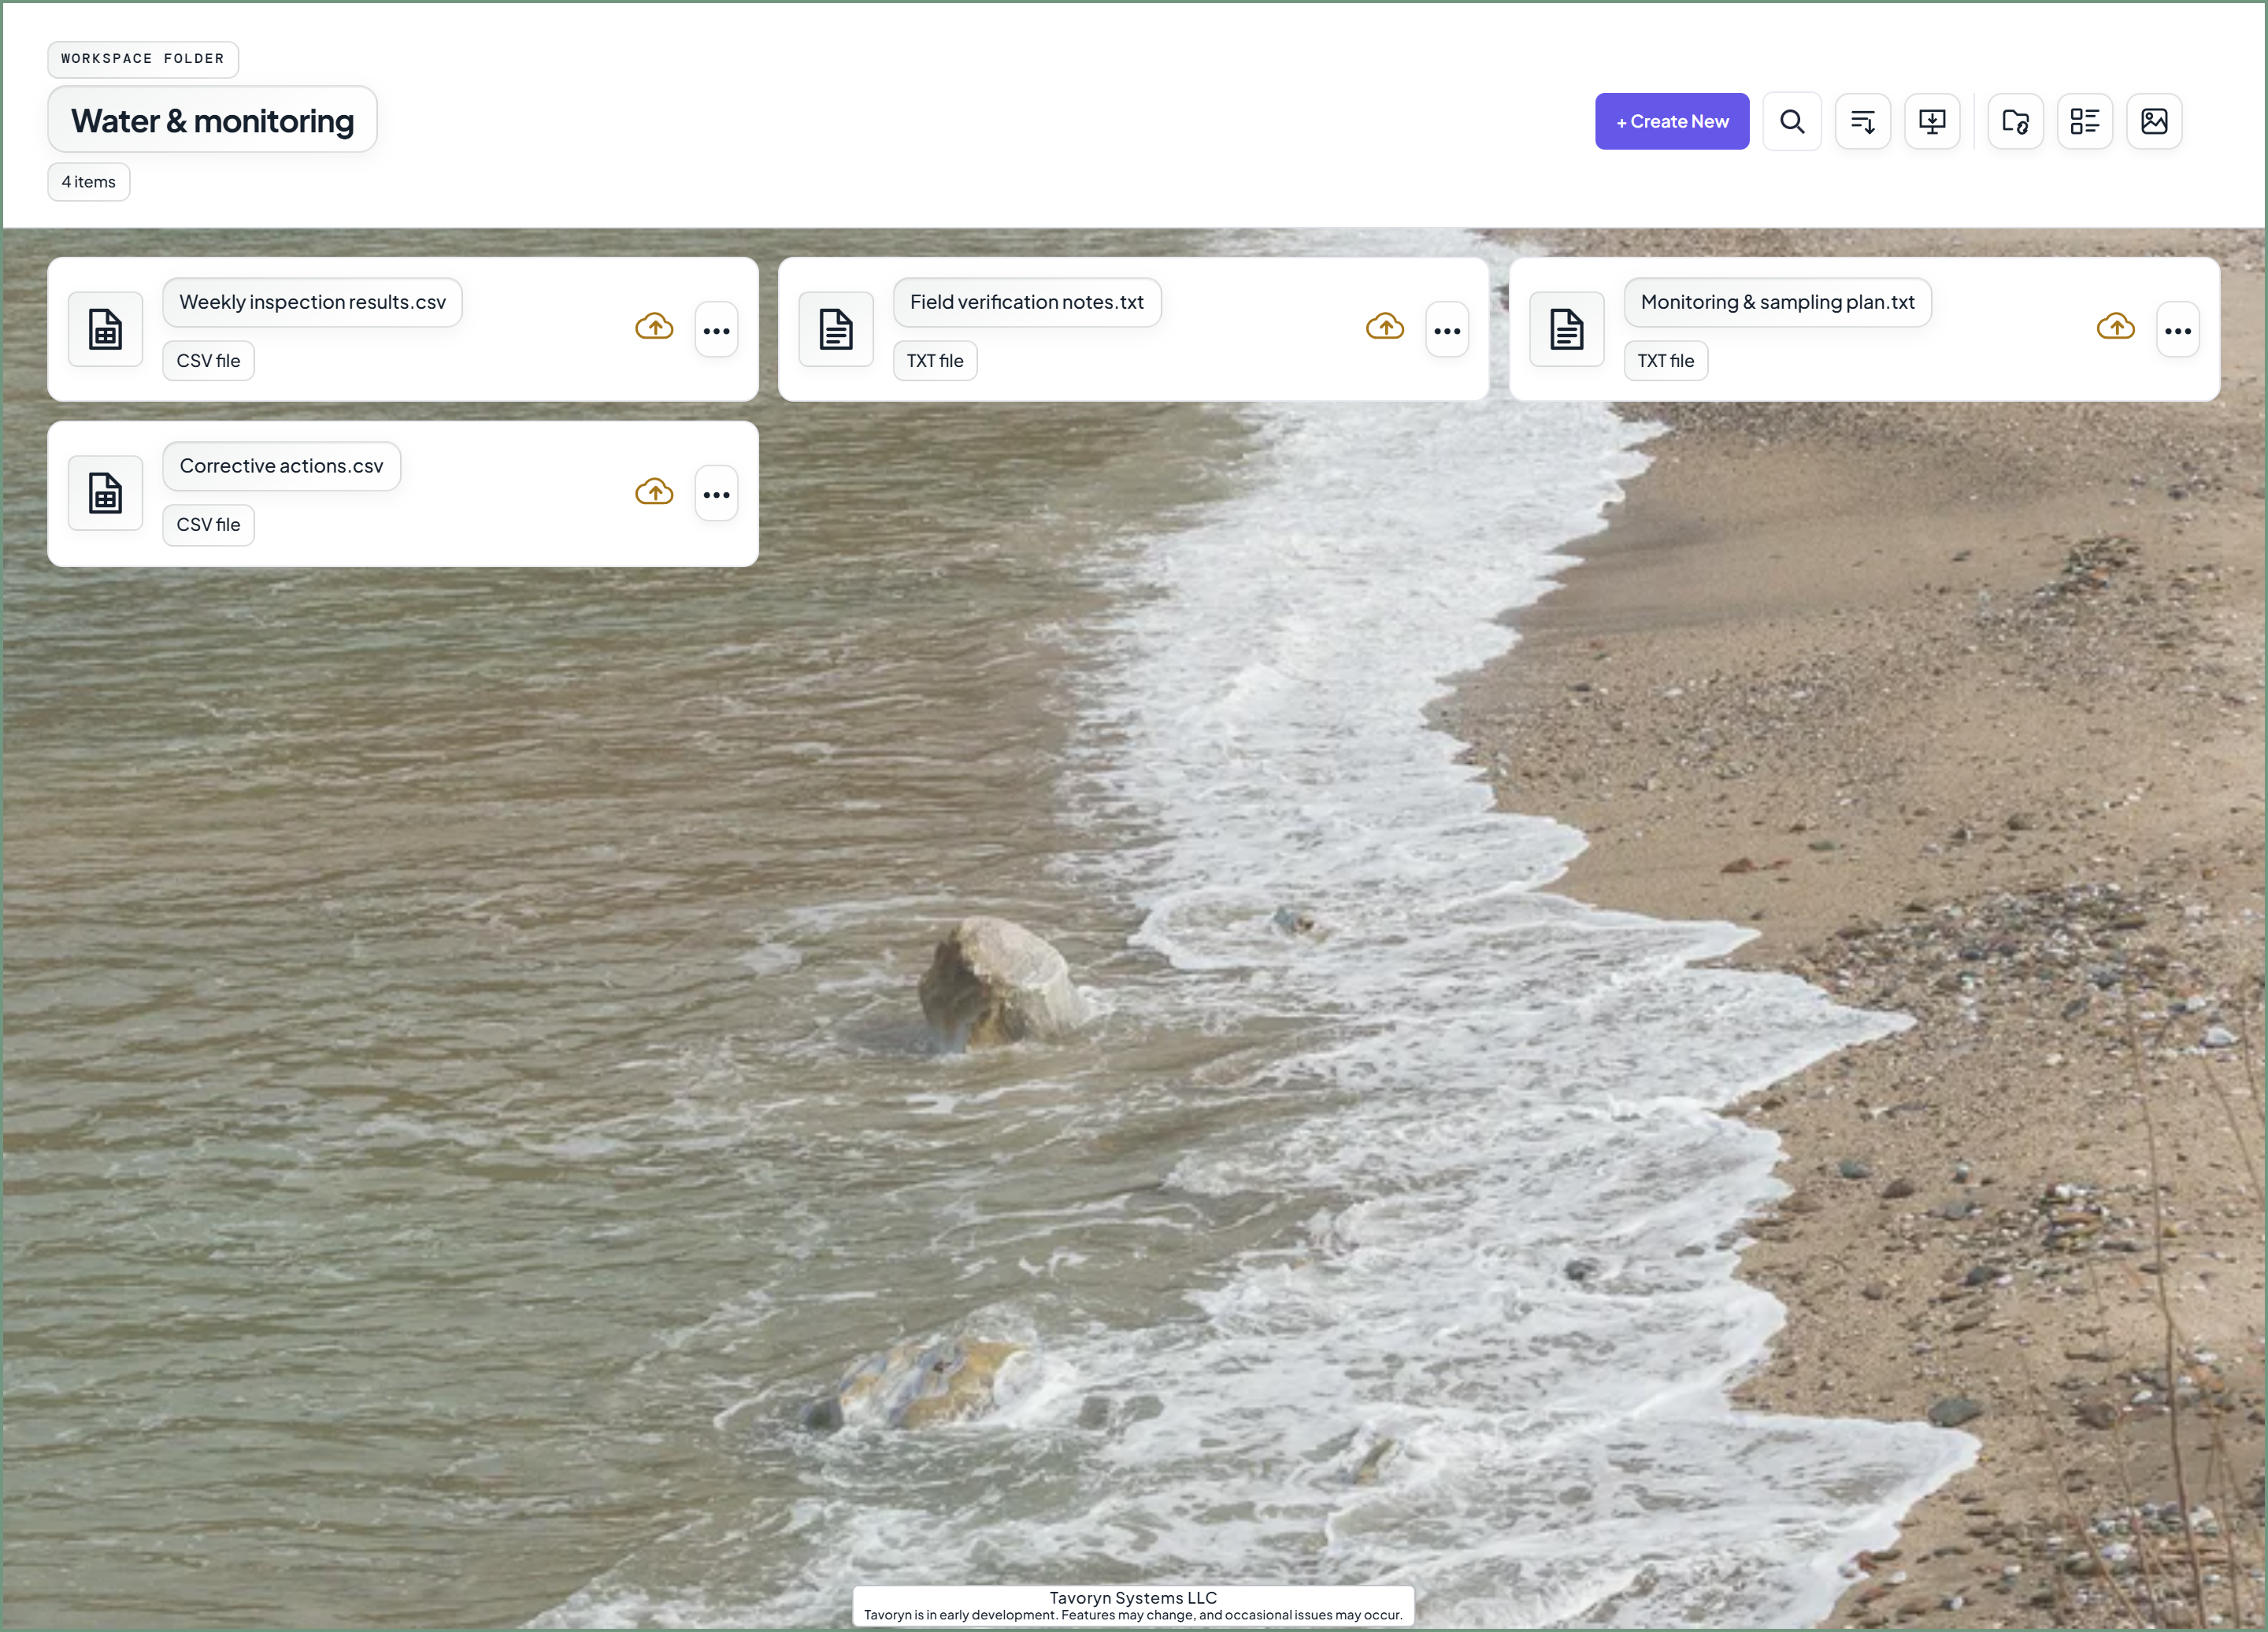Open the sort order icon
2268x1632 pixels.
(1862, 121)
